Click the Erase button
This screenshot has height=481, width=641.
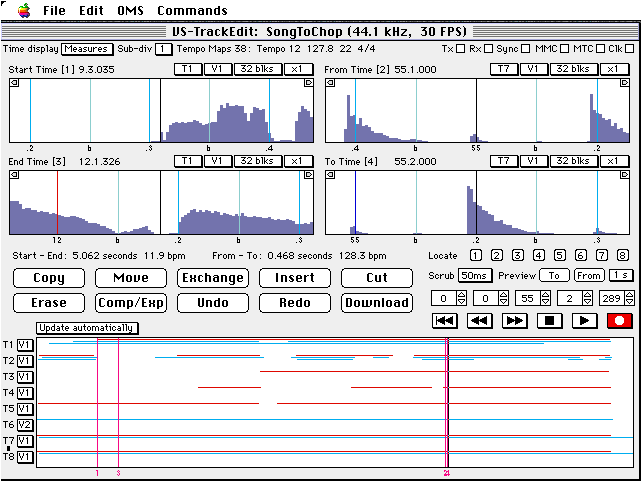49,303
